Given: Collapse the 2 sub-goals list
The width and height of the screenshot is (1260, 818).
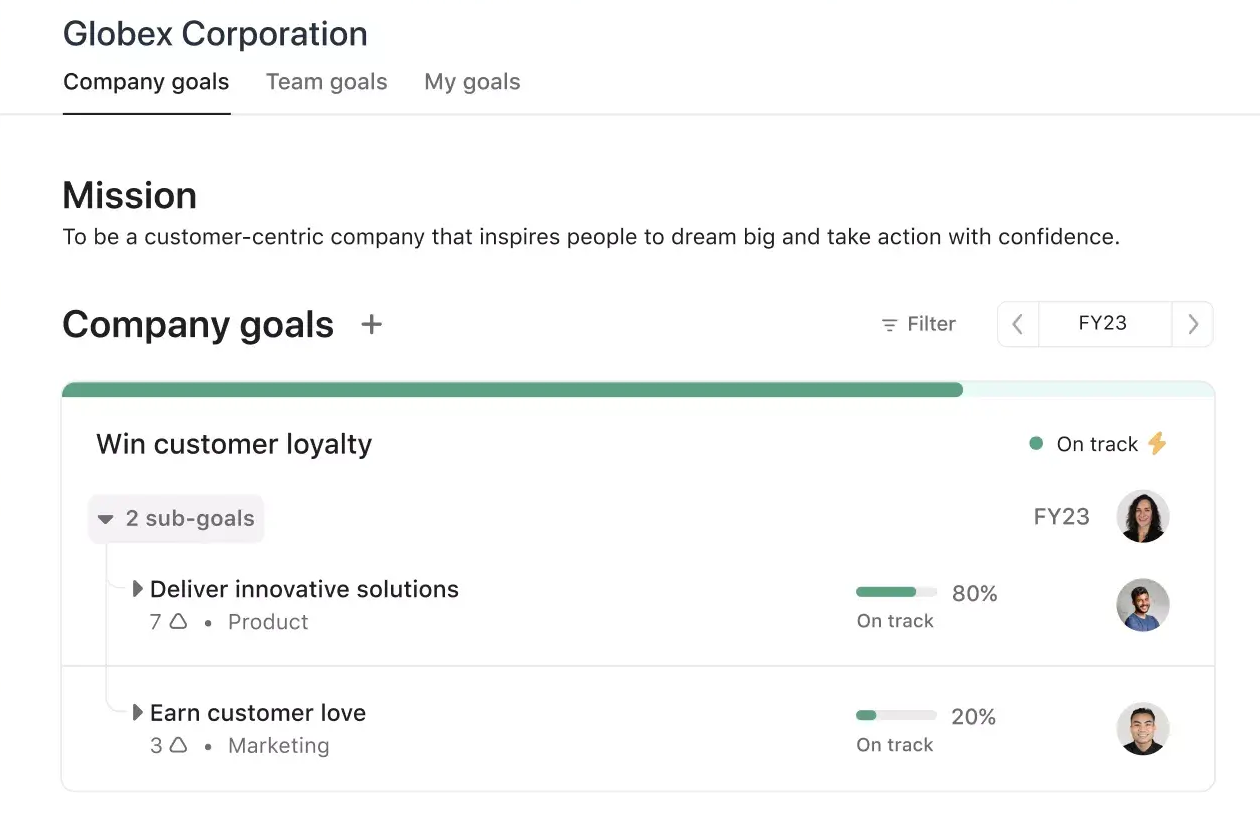Looking at the screenshot, I should (106, 519).
